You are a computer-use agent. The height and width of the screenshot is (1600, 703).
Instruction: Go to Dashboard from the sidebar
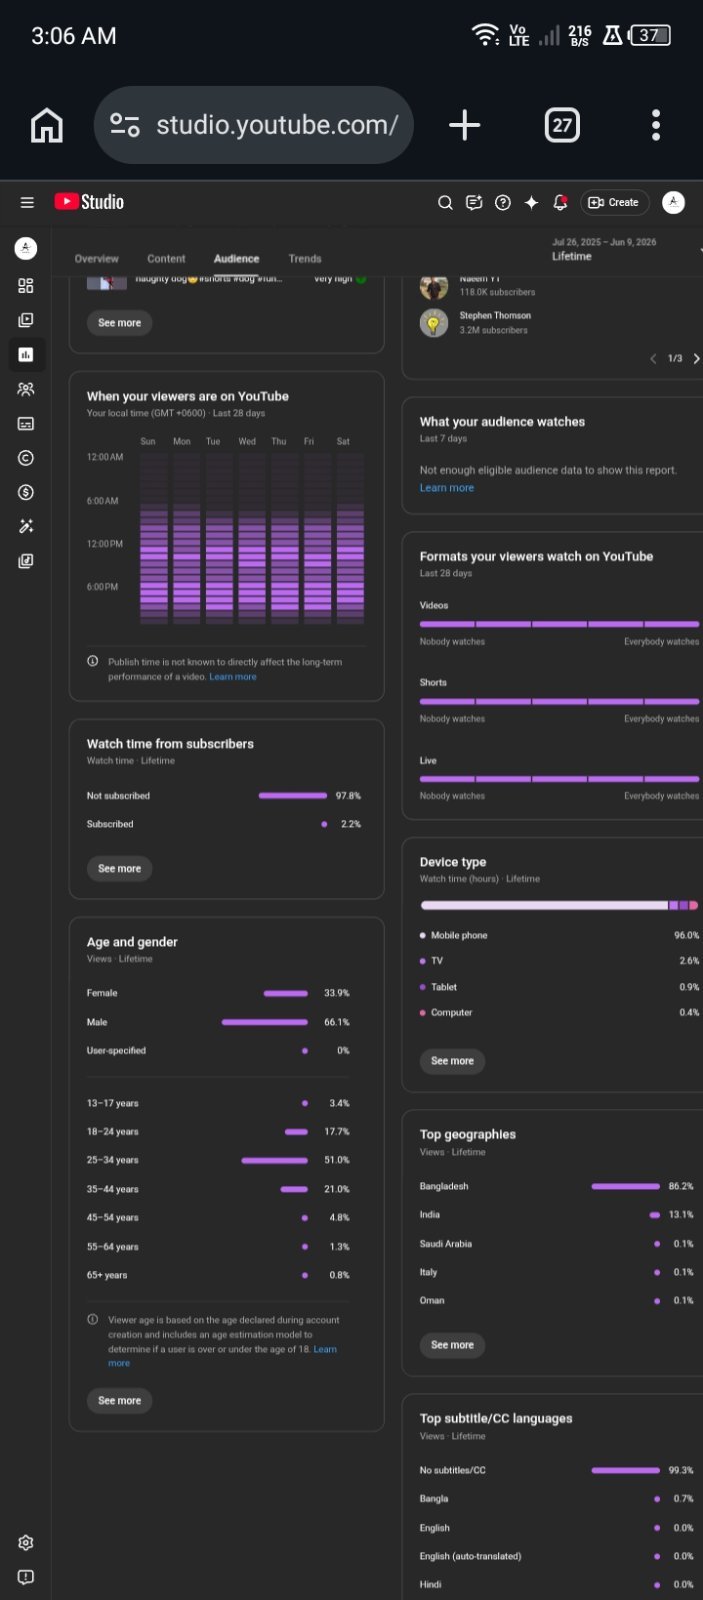pos(26,286)
